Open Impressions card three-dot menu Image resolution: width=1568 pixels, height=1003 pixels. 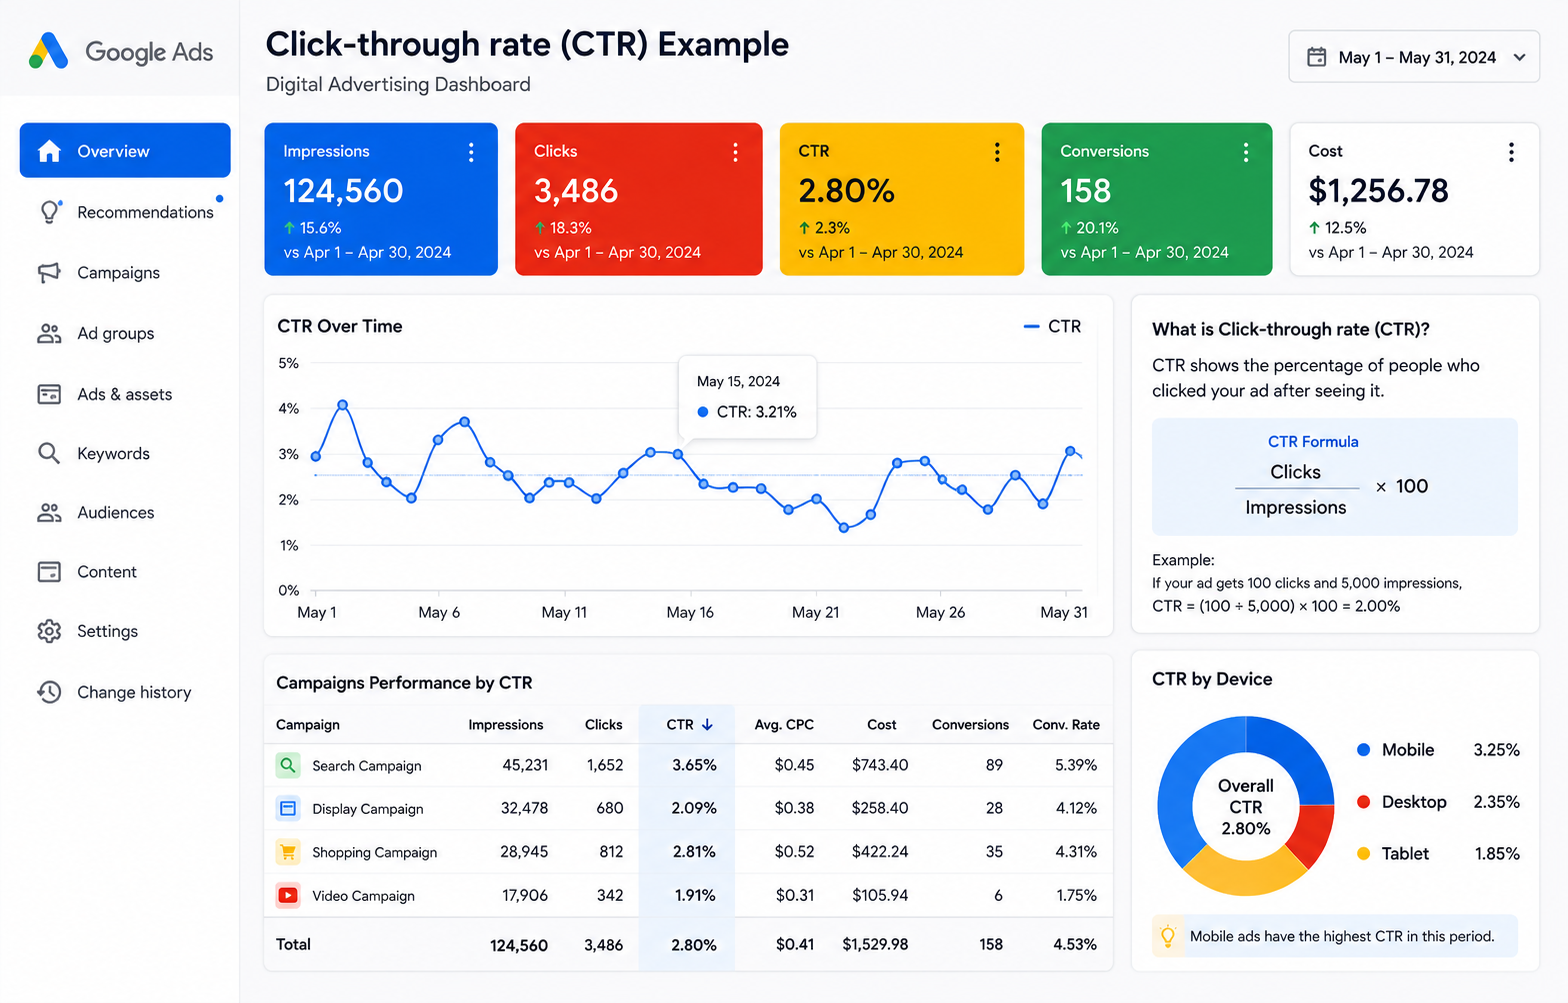[471, 152]
